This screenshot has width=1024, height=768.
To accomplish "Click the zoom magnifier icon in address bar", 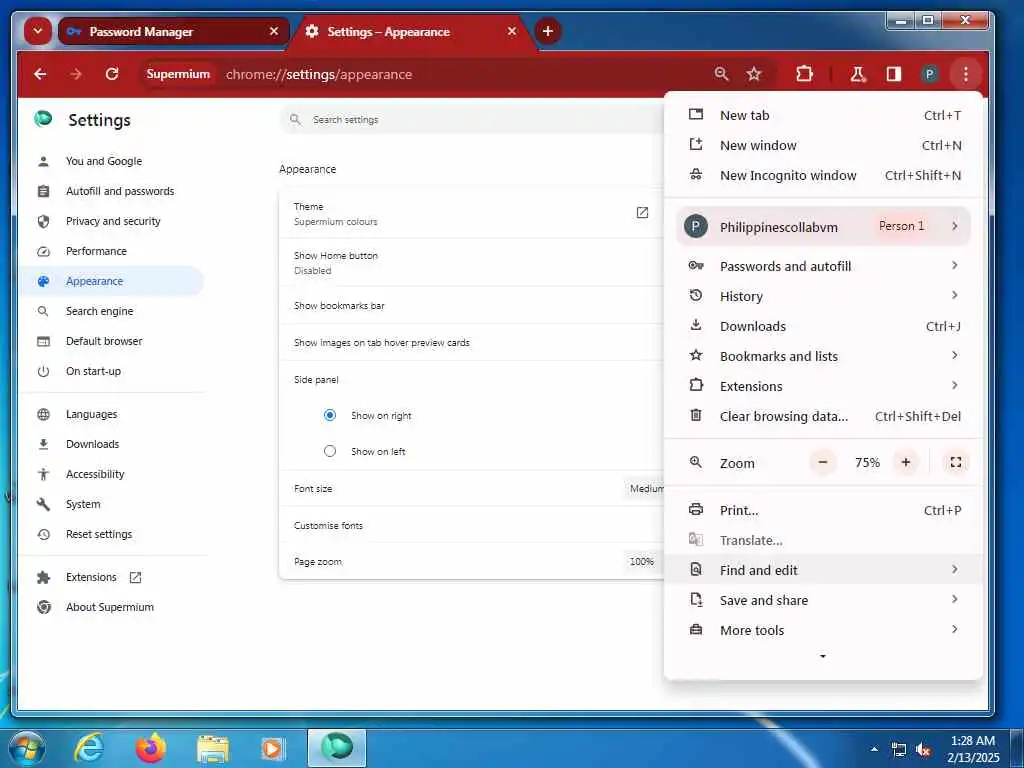I will point(721,74).
